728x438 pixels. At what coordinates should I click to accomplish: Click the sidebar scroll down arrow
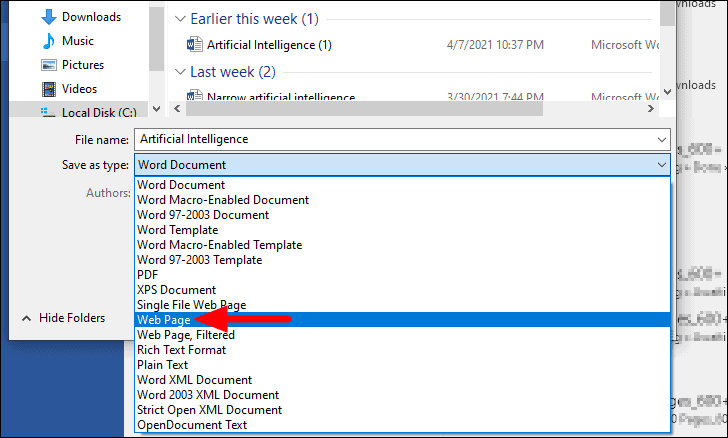pyautogui.click(x=156, y=109)
